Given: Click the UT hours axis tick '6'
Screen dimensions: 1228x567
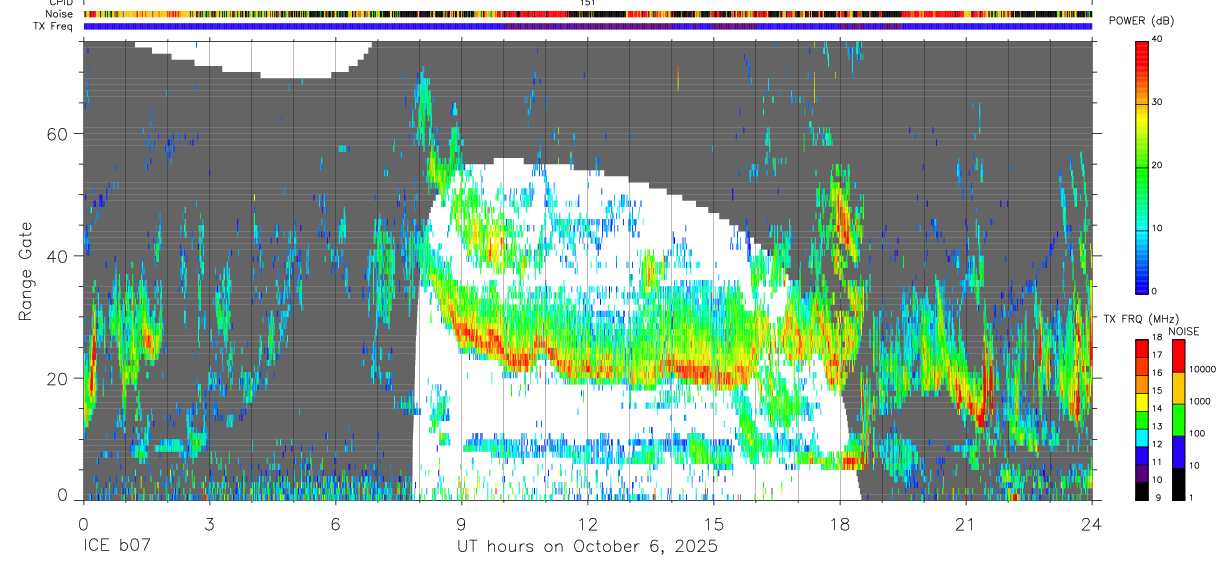Looking at the screenshot, I should pyautogui.click(x=335, y=523).
